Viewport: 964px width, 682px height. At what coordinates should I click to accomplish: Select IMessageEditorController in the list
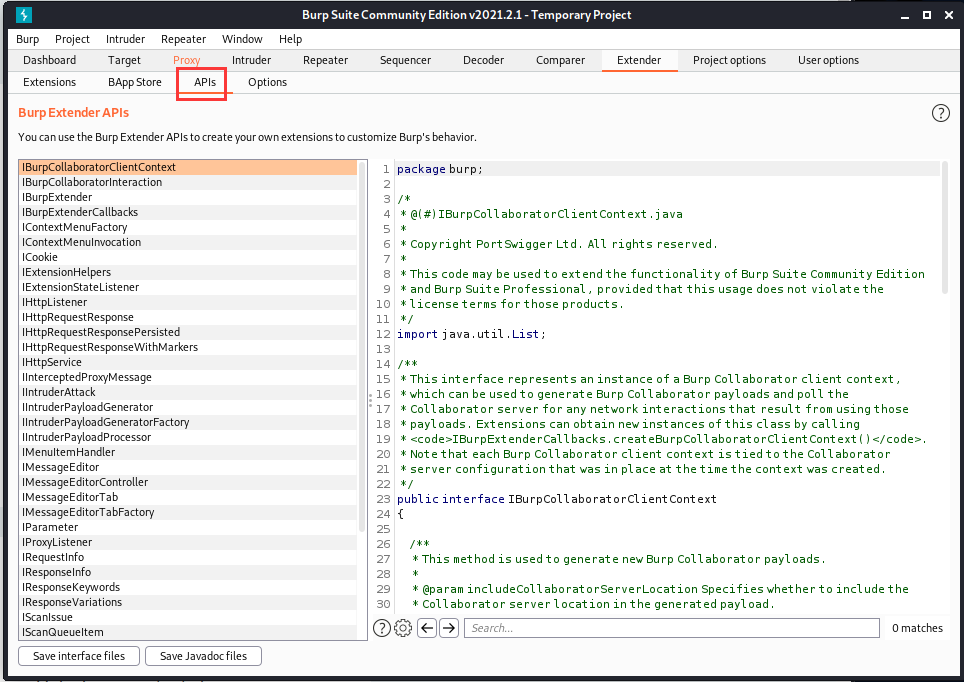(188, 483)
